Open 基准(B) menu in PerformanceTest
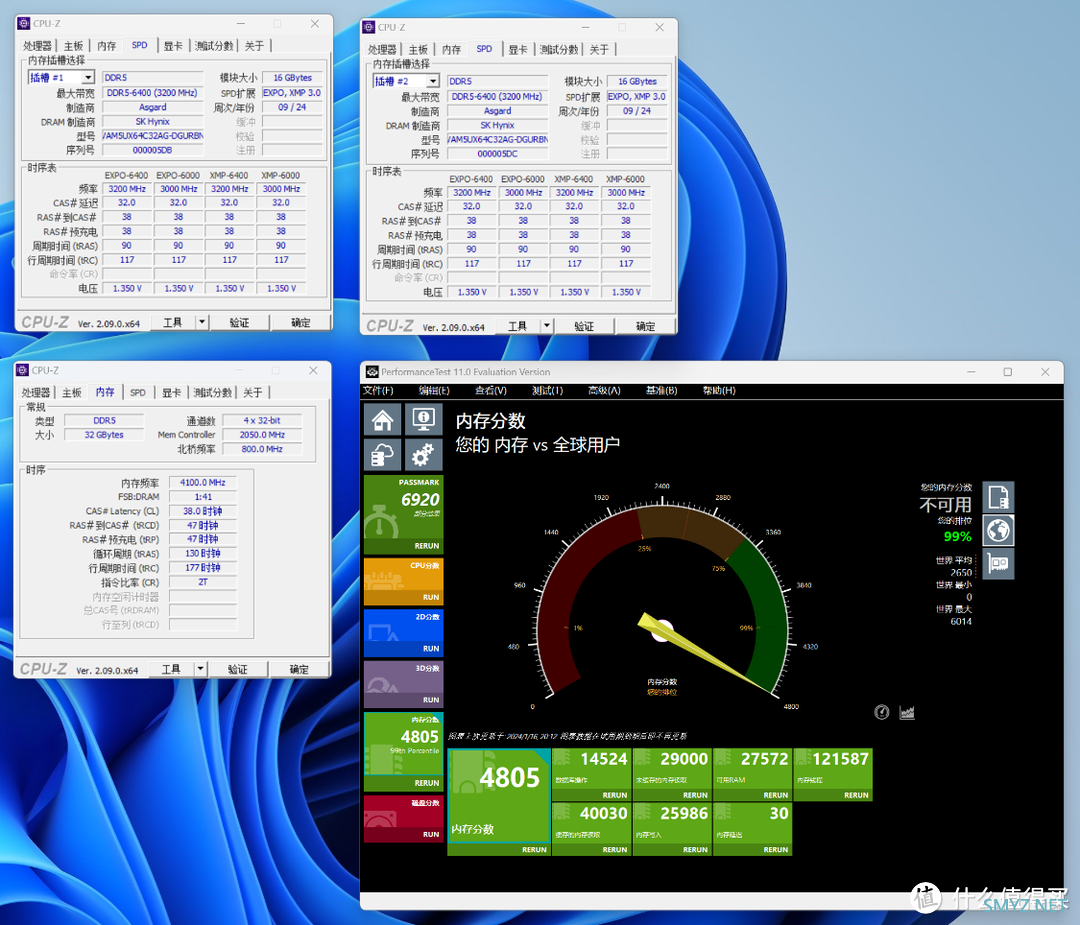The width and height of the screenshot is (1080, 925). tap(661, 391)
